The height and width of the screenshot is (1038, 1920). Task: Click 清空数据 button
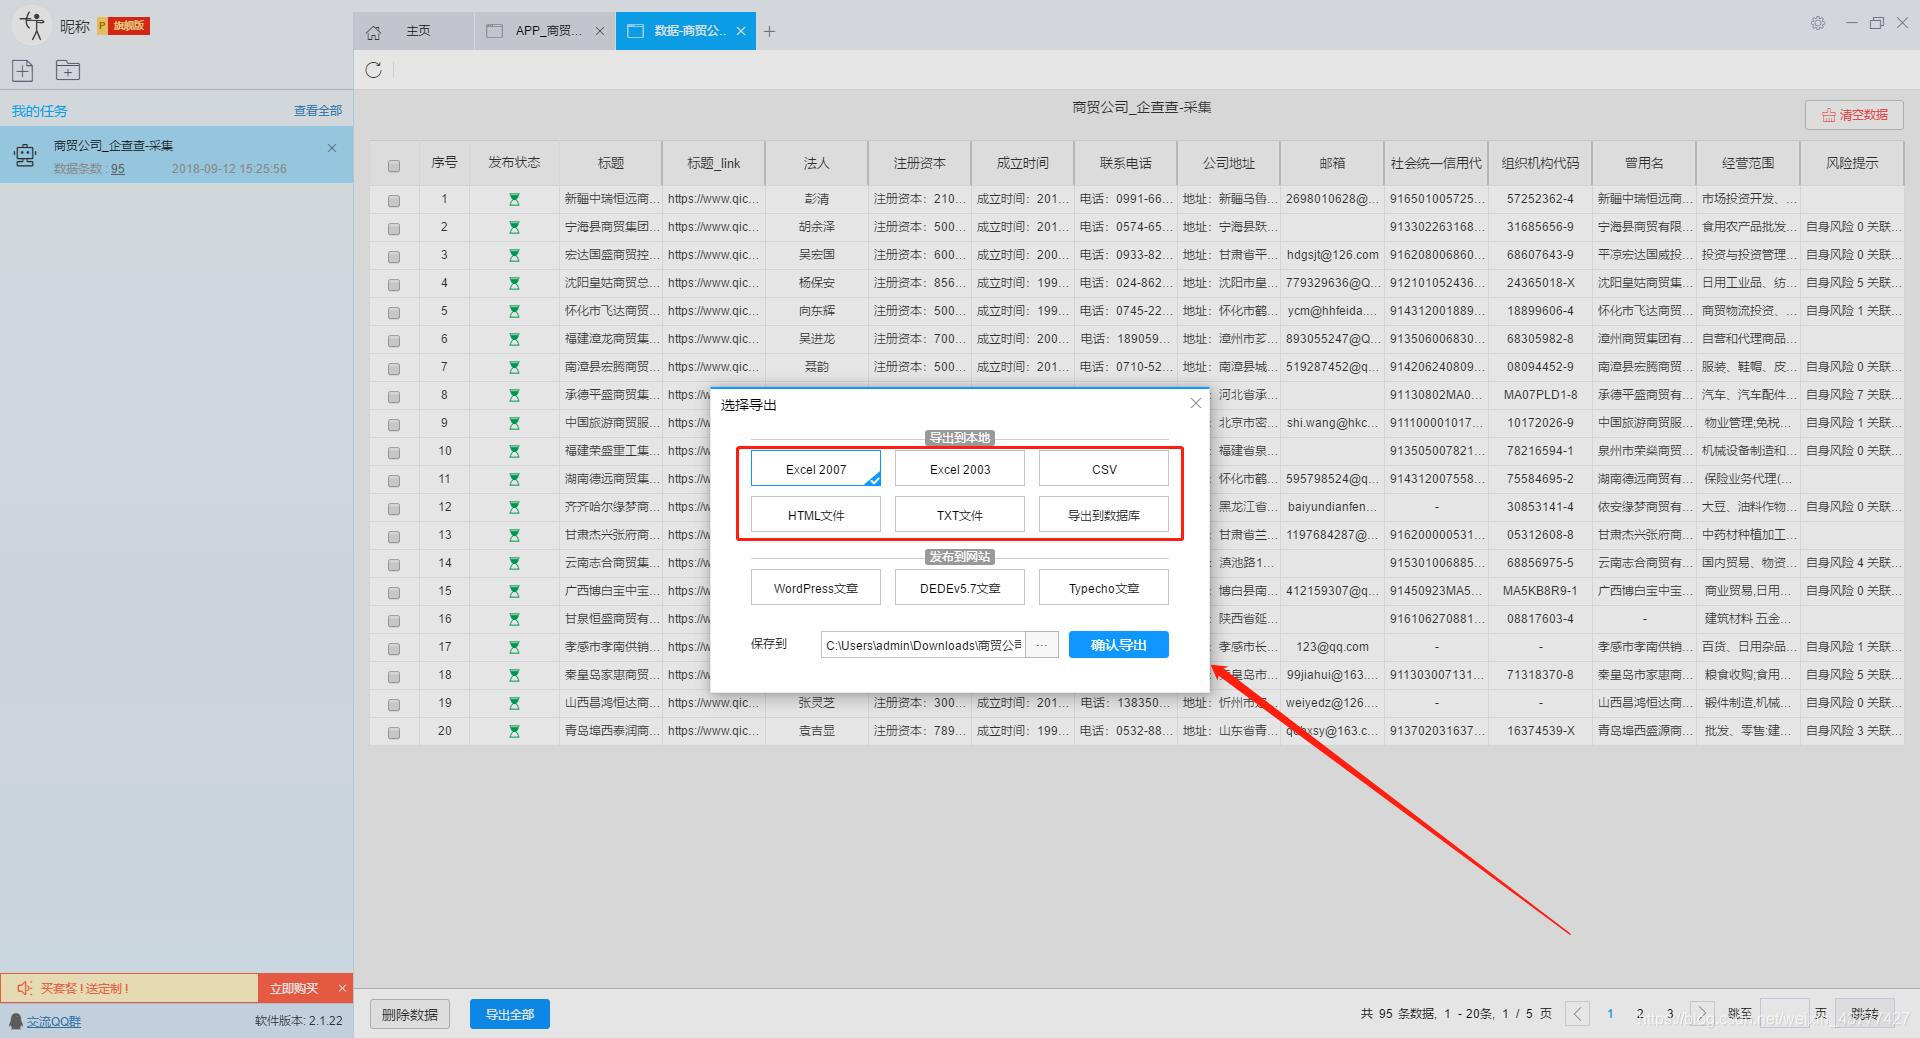[1855, 114]
